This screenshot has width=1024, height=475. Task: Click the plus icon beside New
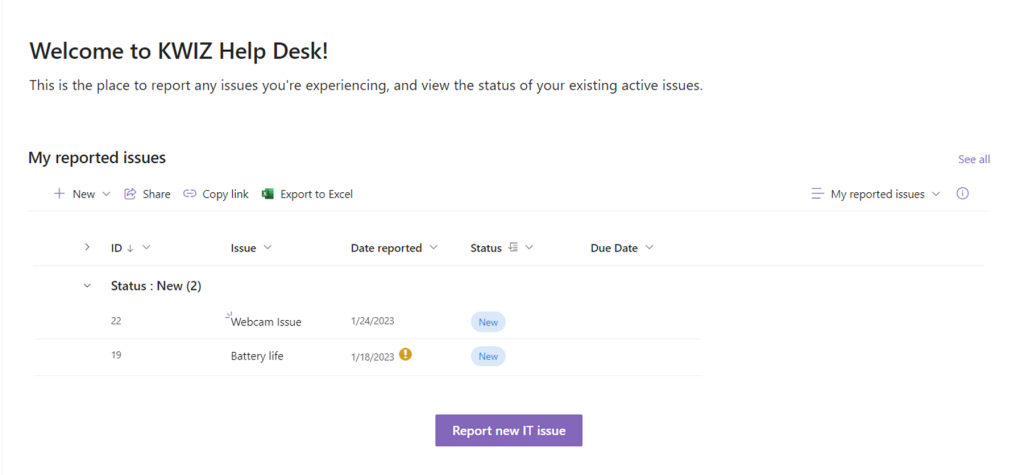[59, 194]
